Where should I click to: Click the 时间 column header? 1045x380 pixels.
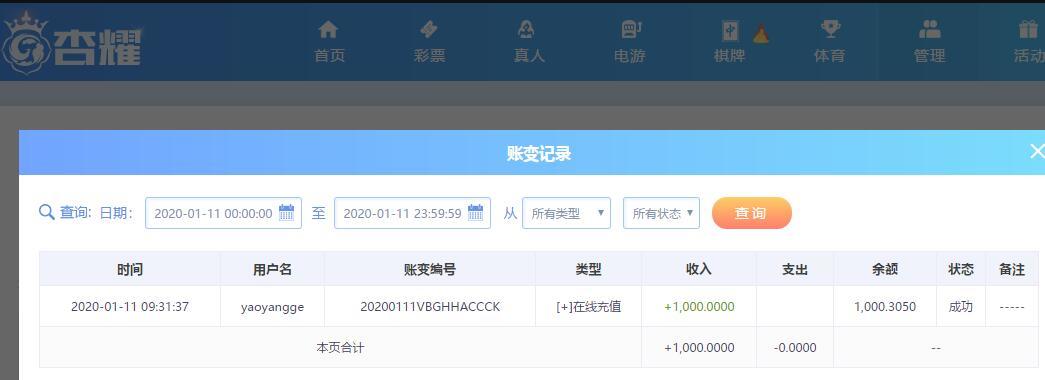(130, 269)
